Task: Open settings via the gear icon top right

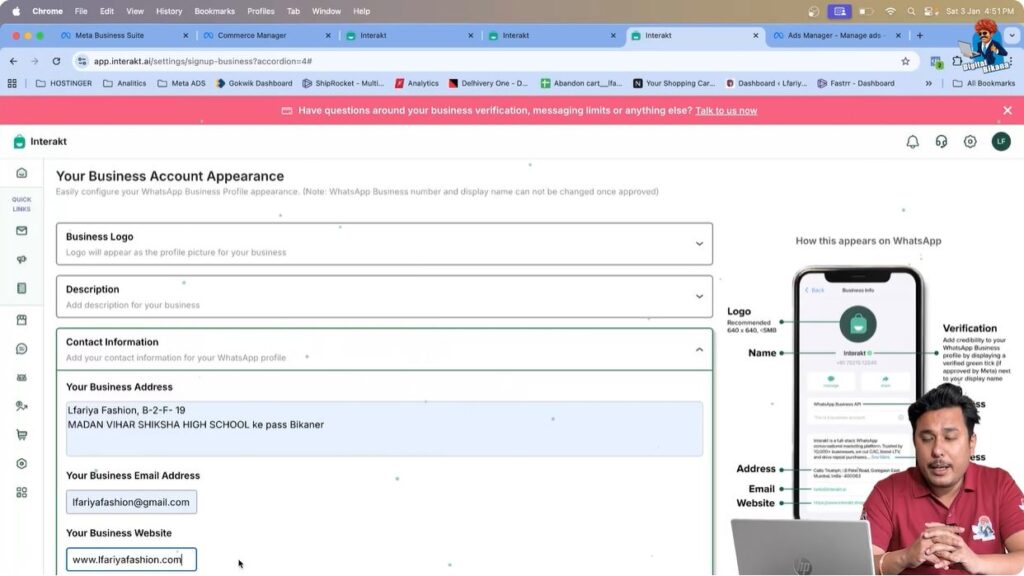Action: tap(970, 142)
